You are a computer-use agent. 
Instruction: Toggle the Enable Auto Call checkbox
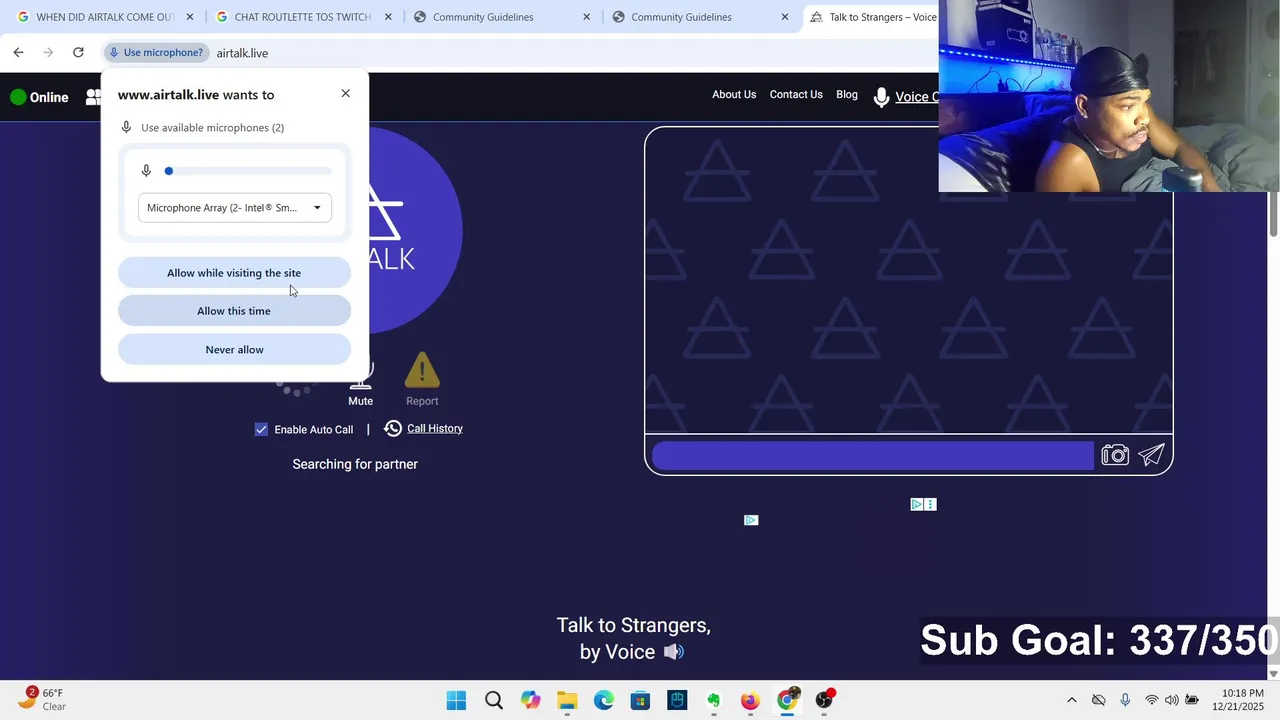[261, 429]
